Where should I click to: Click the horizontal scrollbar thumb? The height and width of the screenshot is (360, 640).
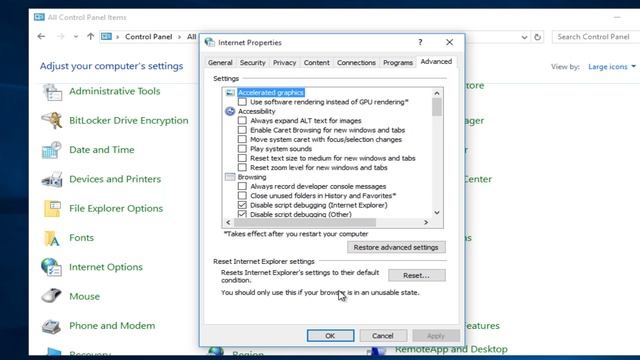point(305,222)
